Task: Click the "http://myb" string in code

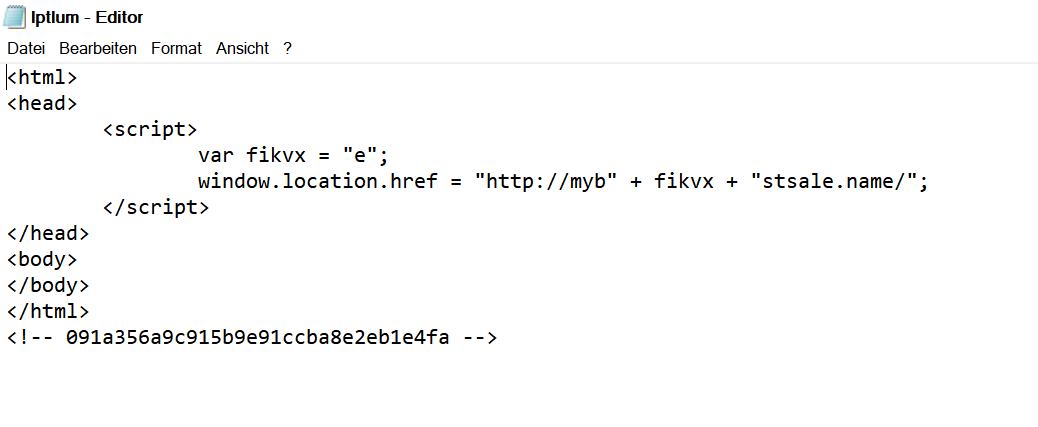Action: point(546,181)
